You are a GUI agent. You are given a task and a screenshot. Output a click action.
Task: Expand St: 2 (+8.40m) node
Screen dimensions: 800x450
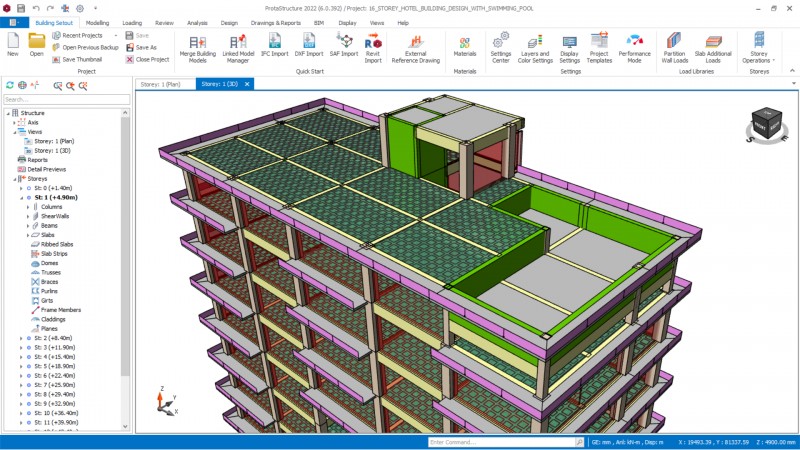(21, 338)
